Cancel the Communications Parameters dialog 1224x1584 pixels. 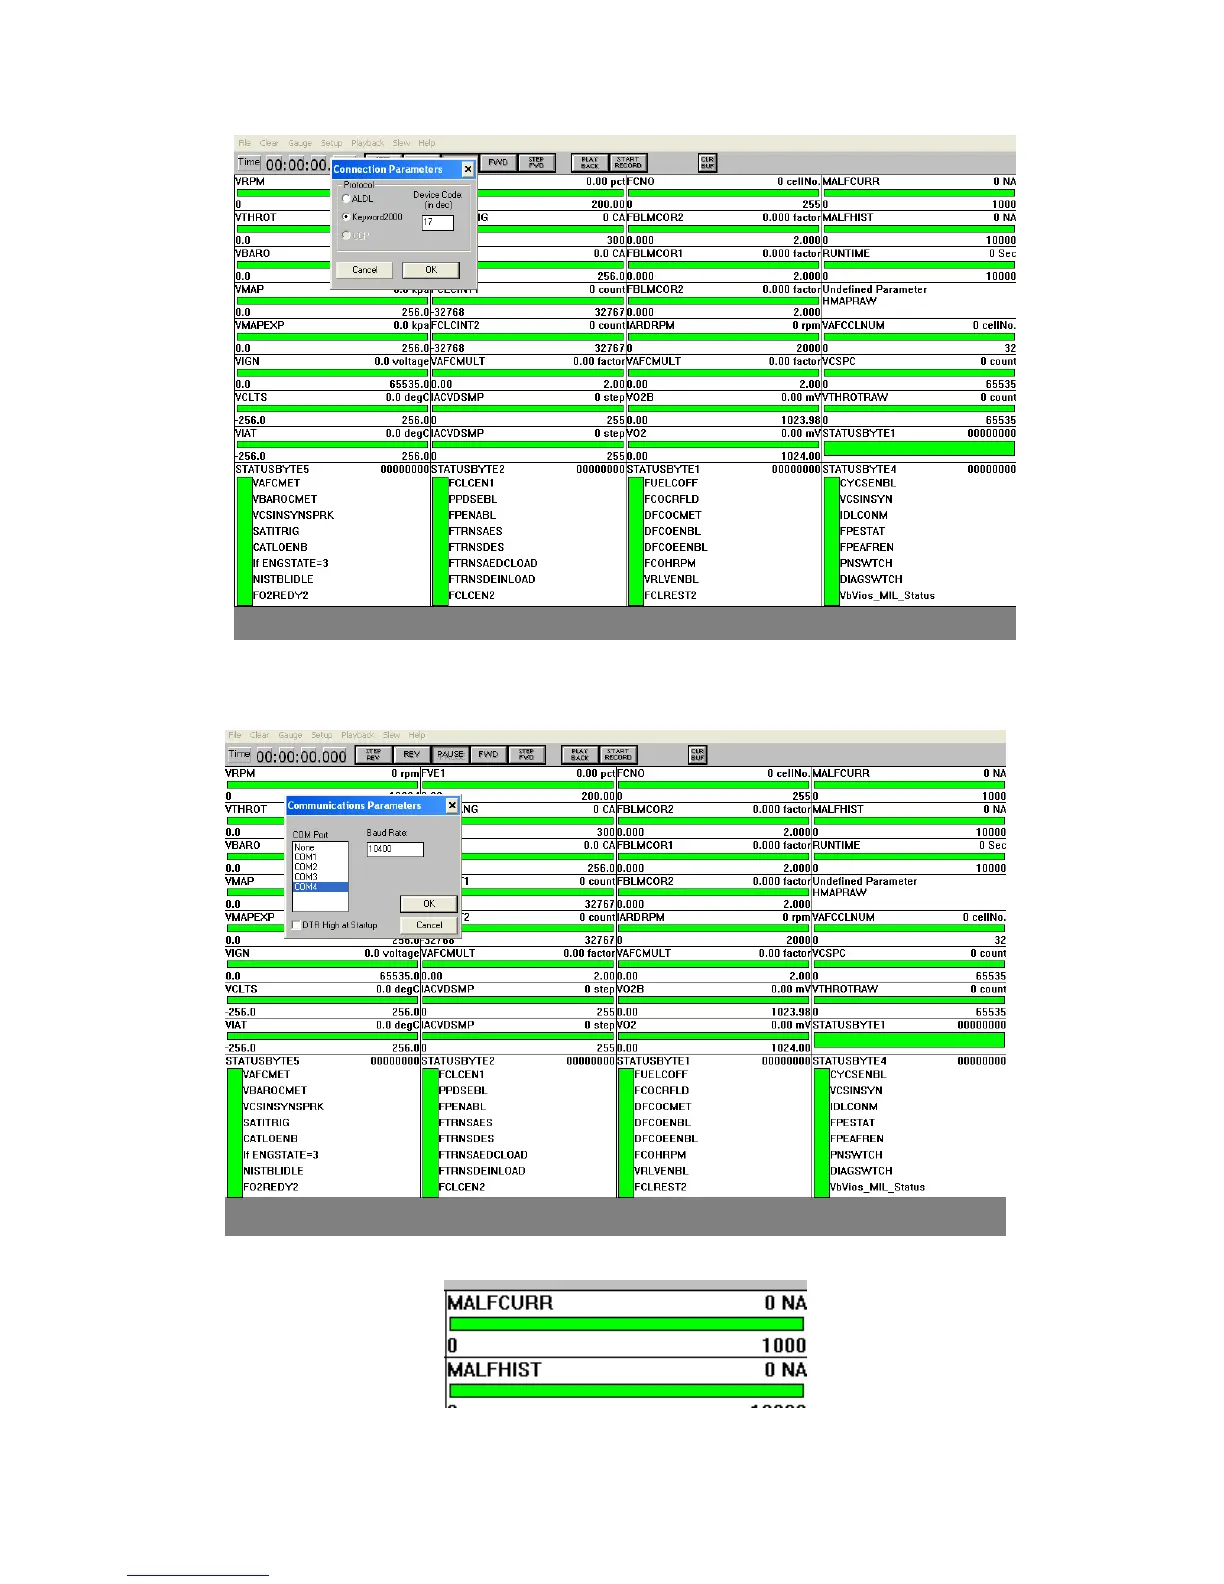(x=429, y=925)
